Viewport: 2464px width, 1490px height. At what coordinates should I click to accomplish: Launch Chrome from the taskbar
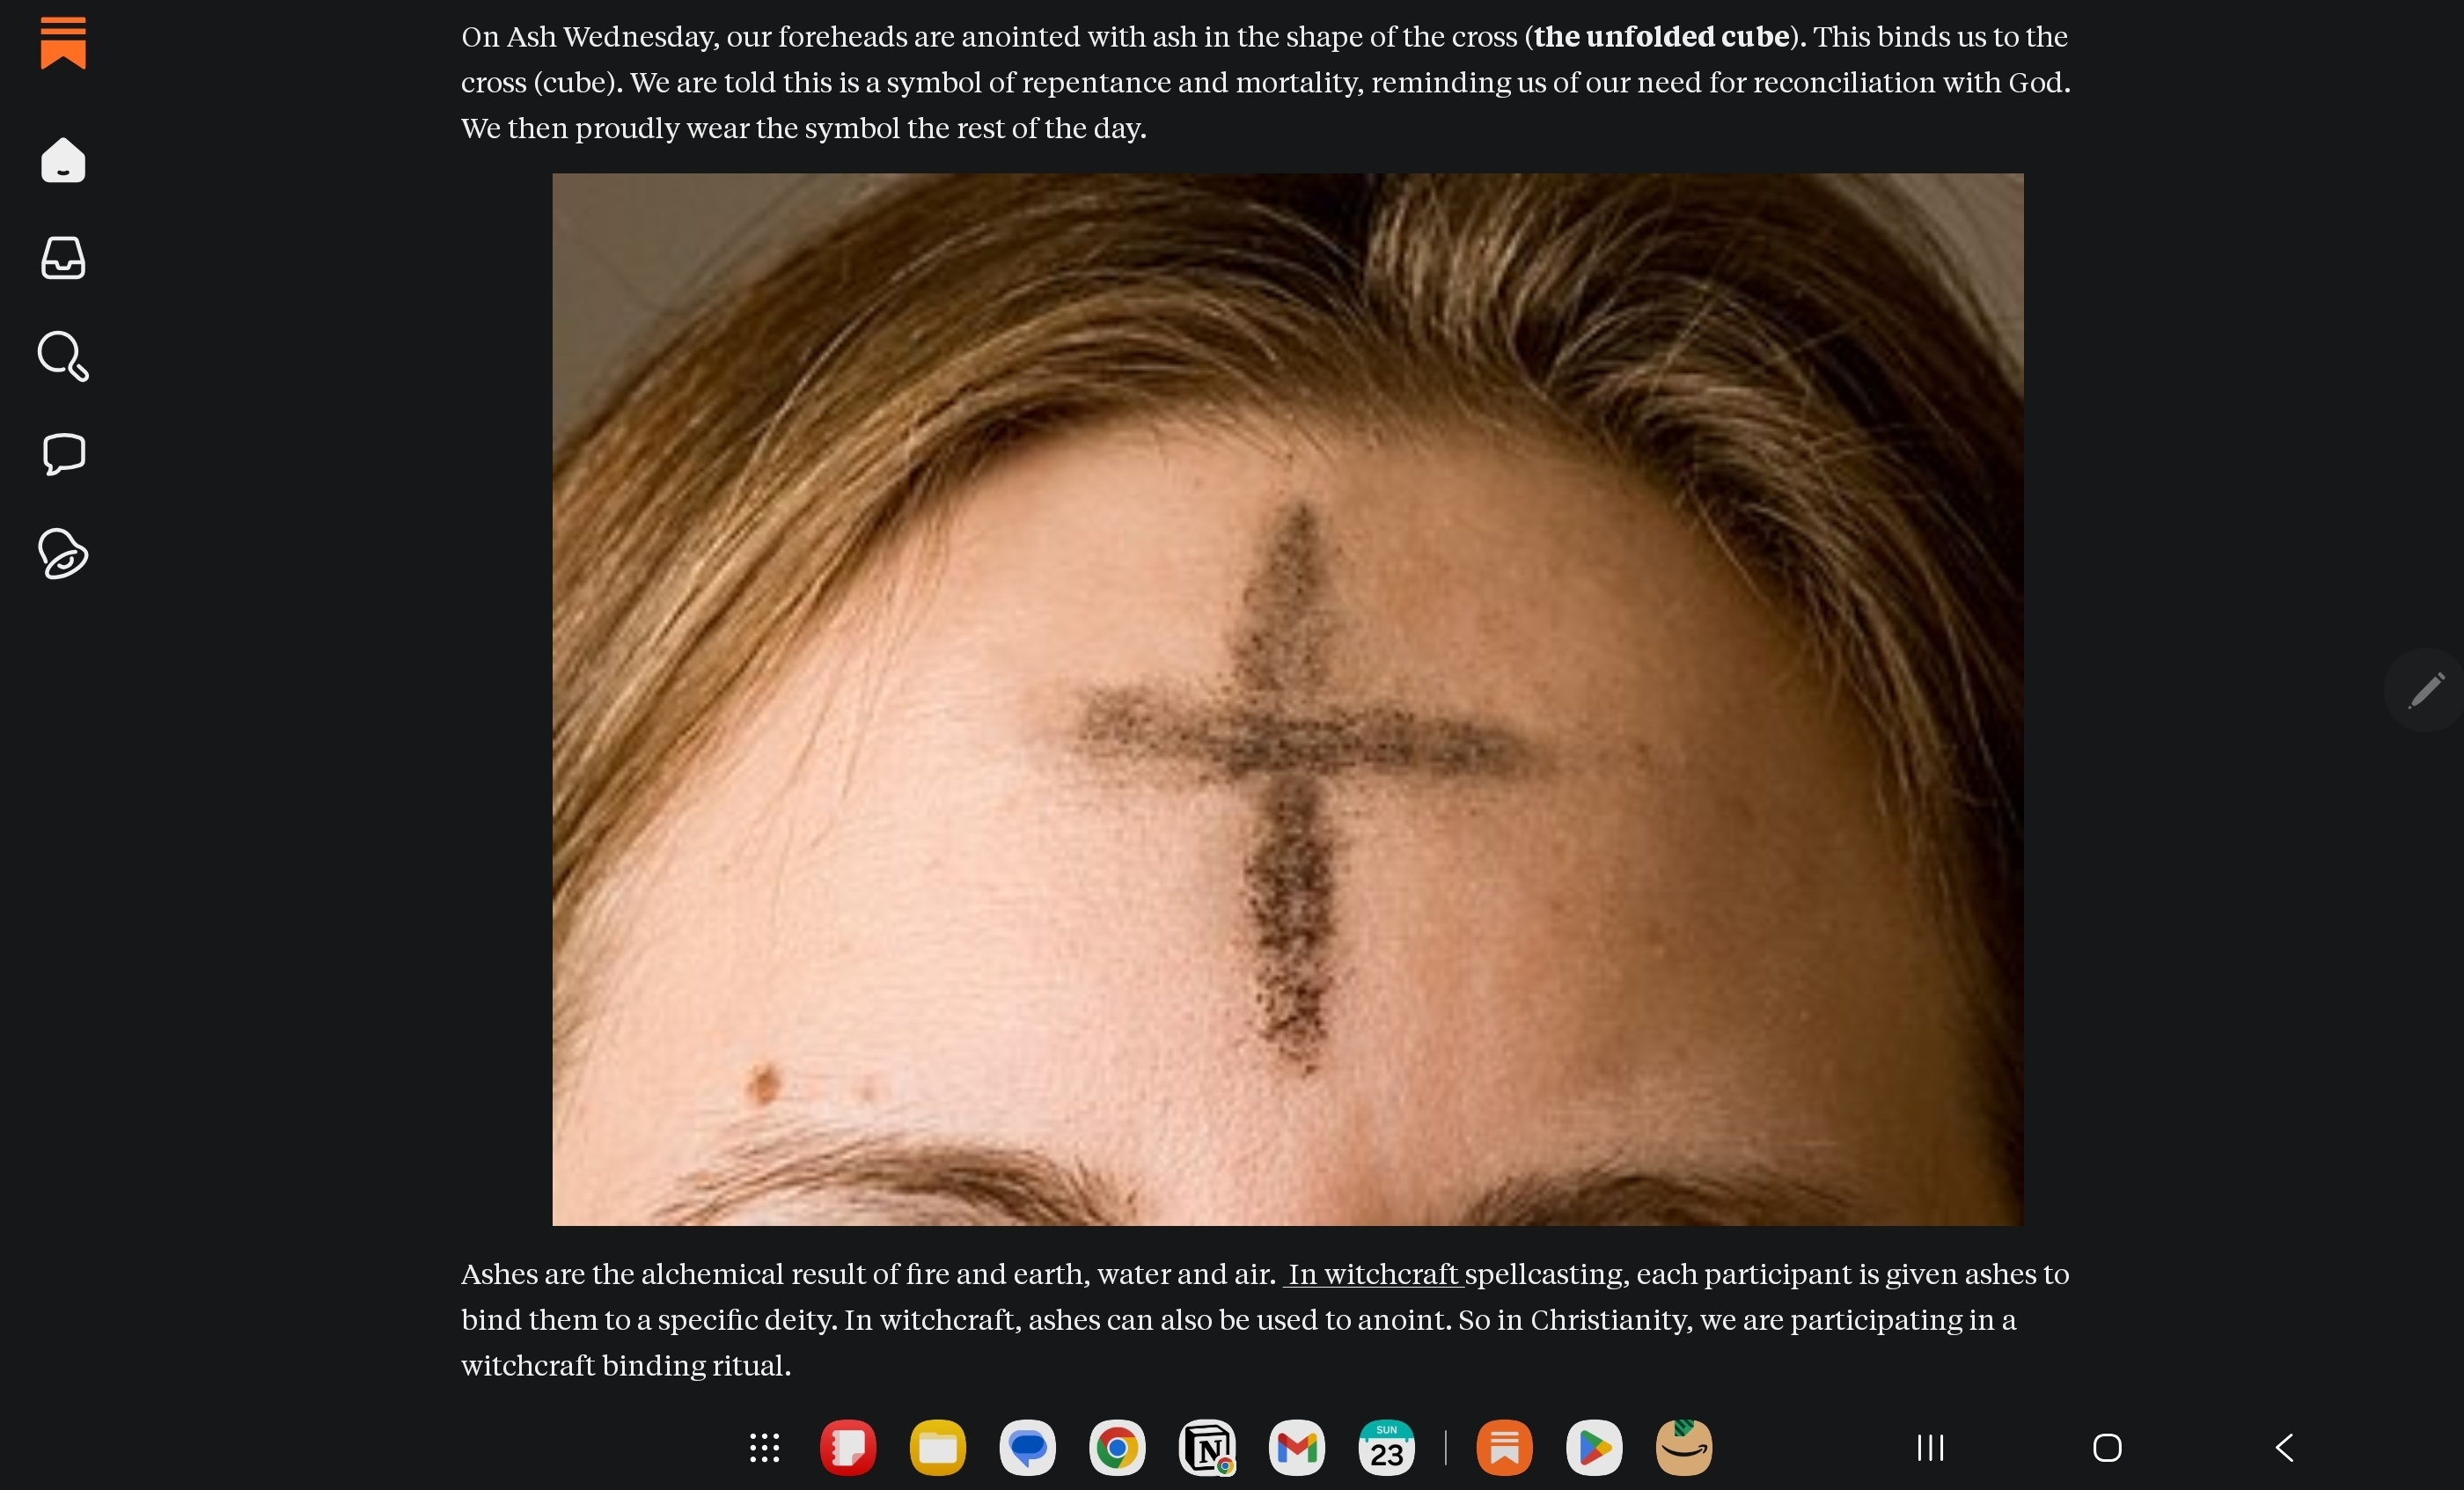tap(1117, 1447)
